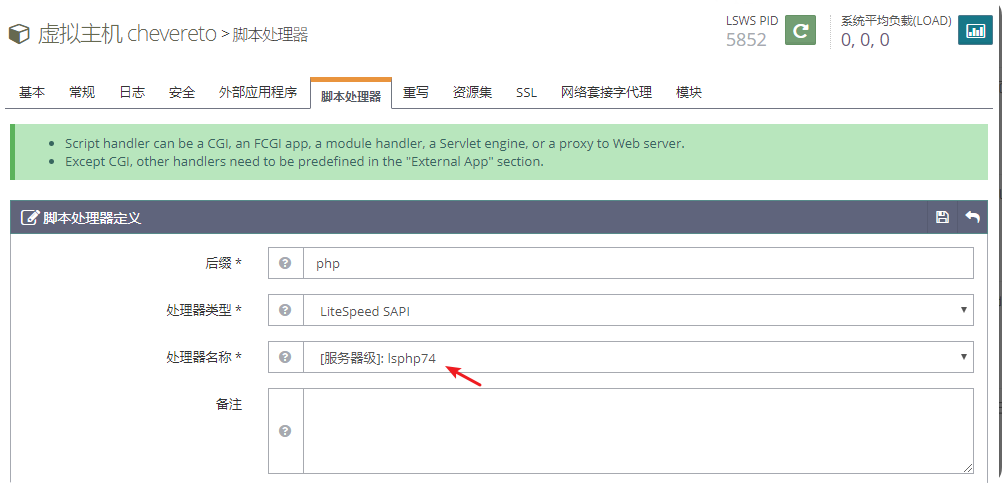Click the 后缀 input containing php
This screenshot has height=483, width=1002.
638,263
